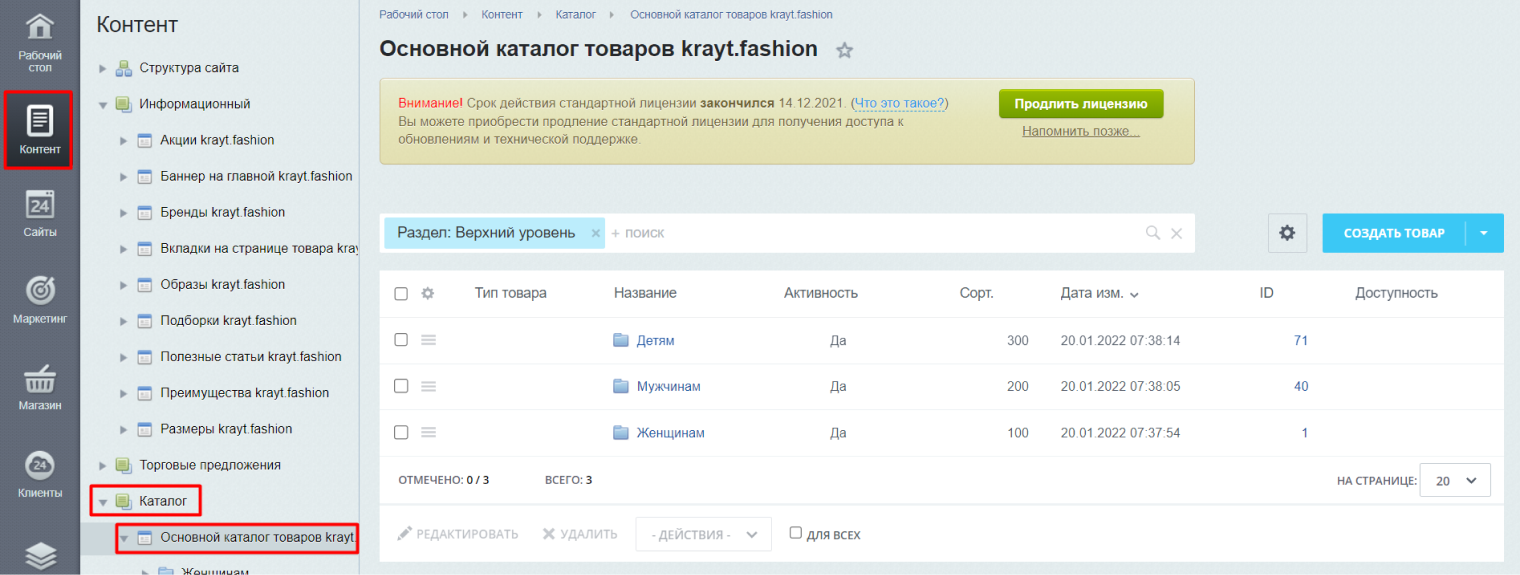Check the Женщинам row checkbox

tap(401, 433)
